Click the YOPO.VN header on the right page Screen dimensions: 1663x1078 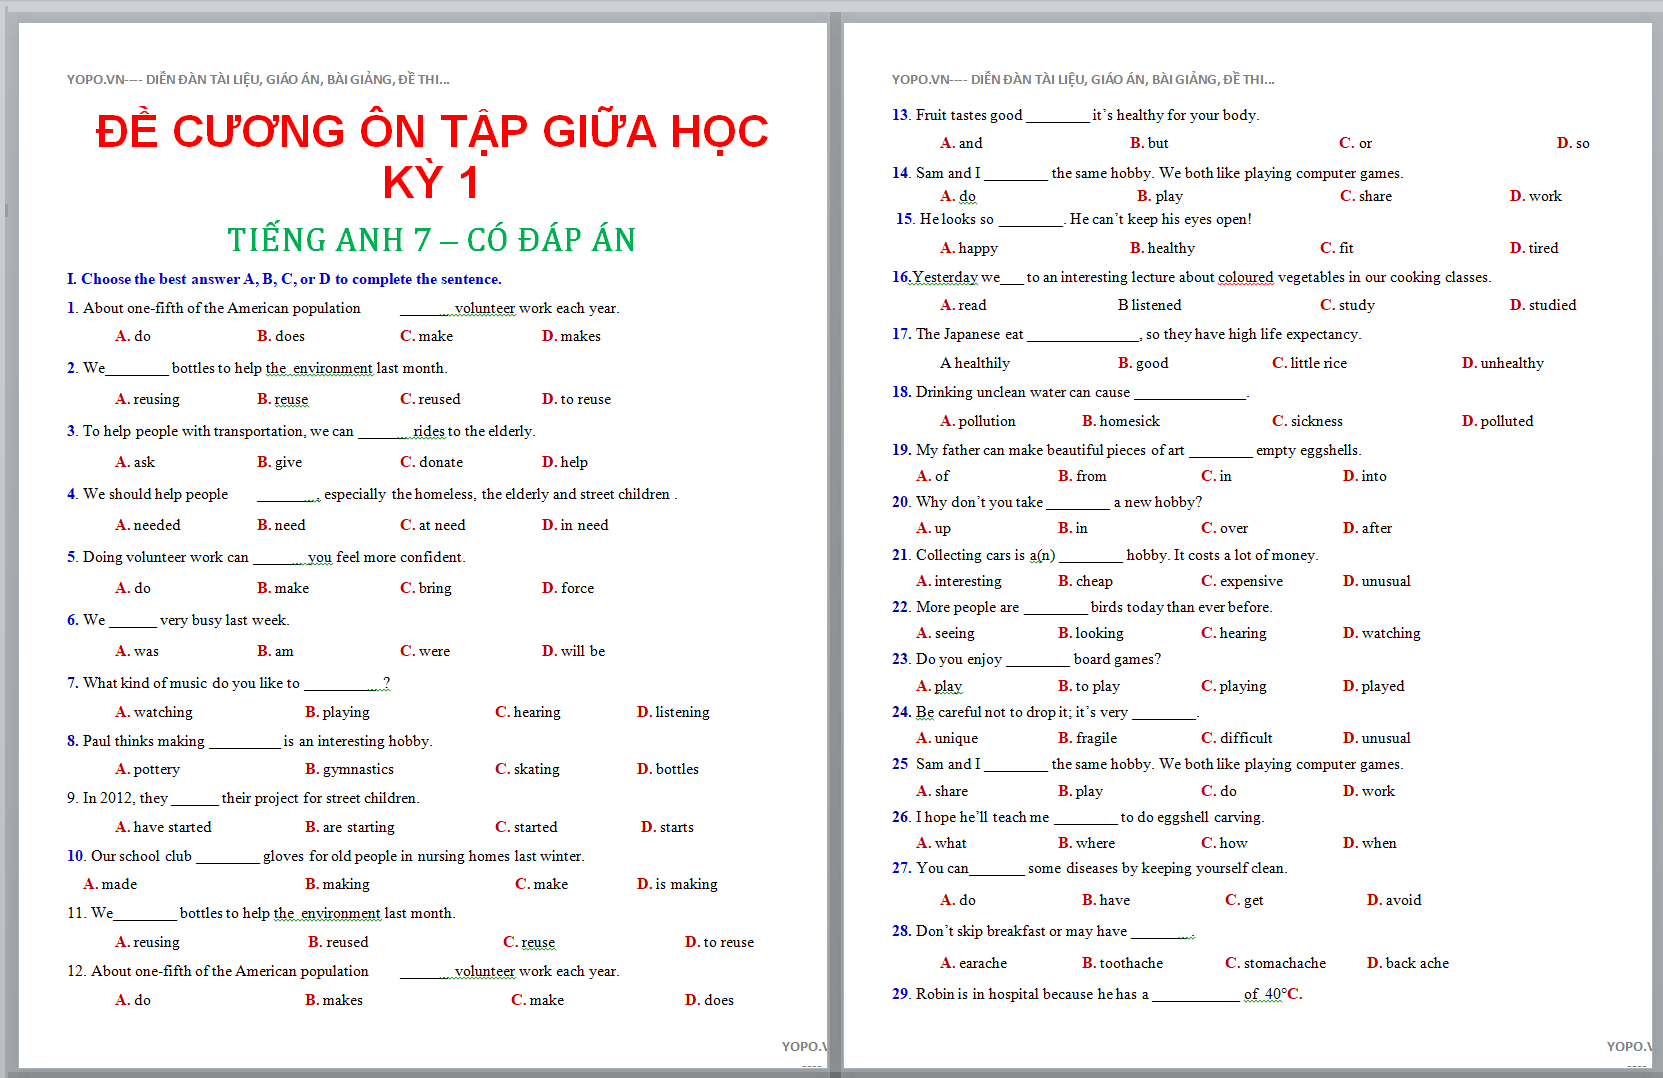coord(1083,79)
